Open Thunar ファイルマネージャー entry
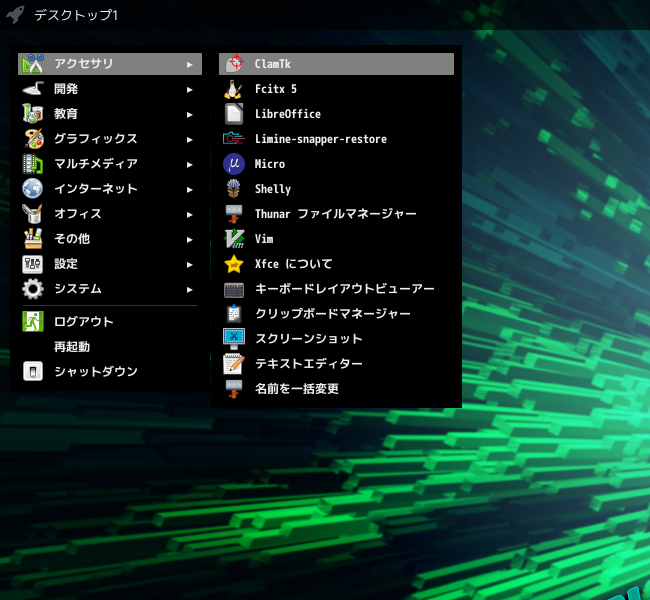Image resolution: width=650 pixels, height=600 pixels. 336,214
